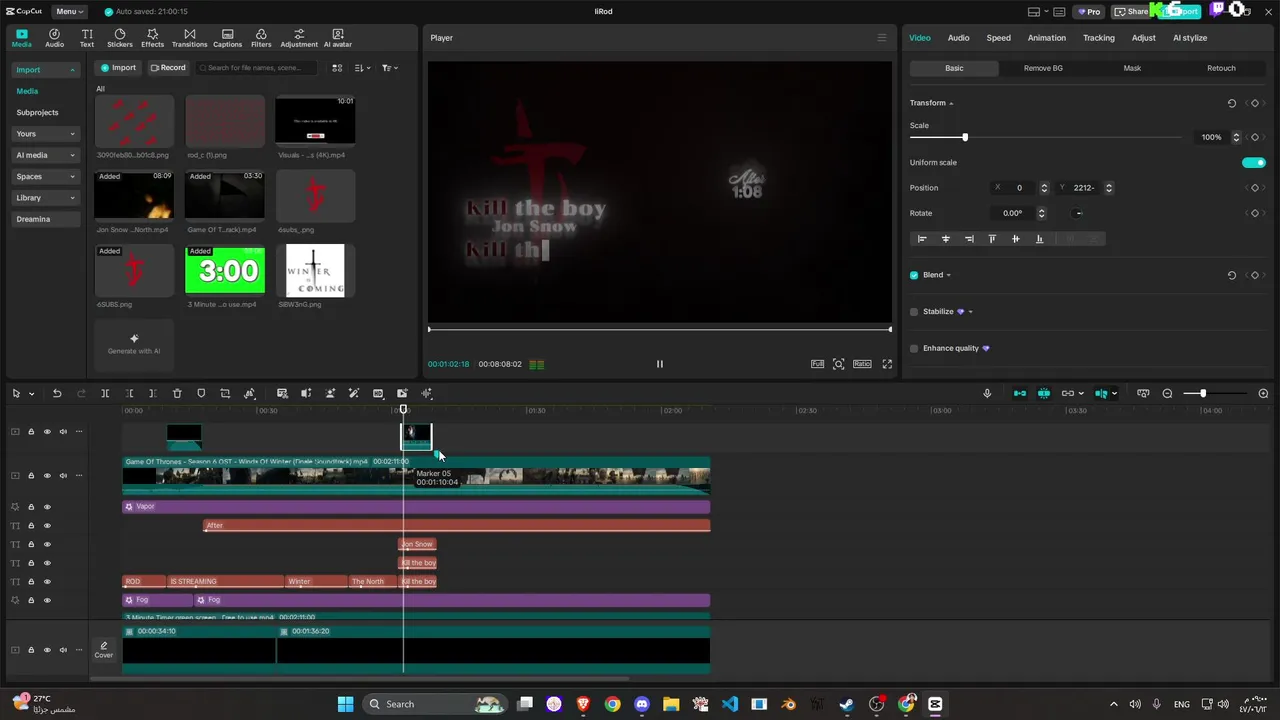This screenshot has width=1280, height=720.
Task: Switch to the Speed tab
Action: click(998, 38)
